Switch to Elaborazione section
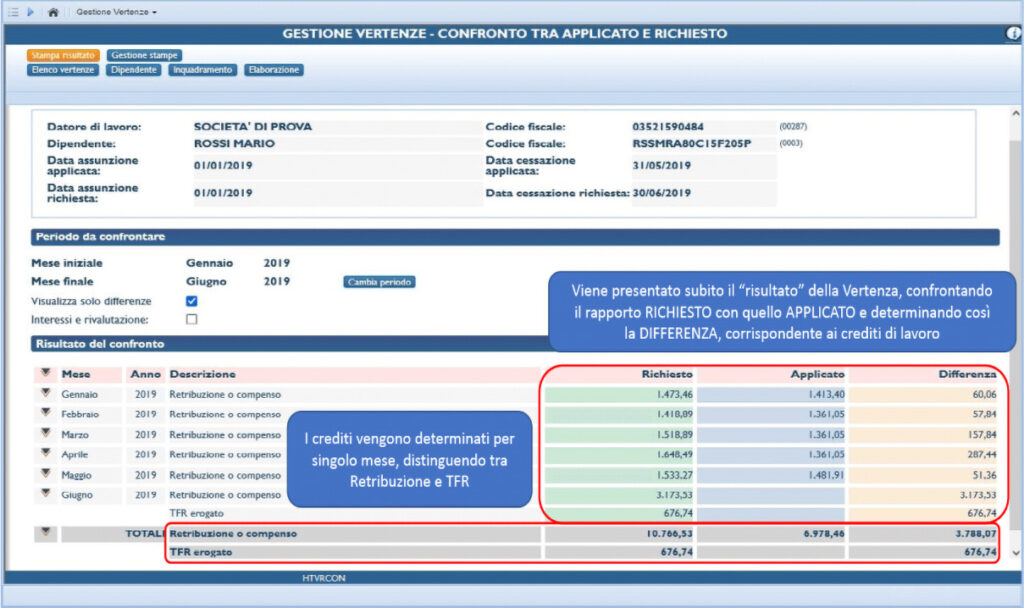The image size is (1024, 608). tap(274, 70)
